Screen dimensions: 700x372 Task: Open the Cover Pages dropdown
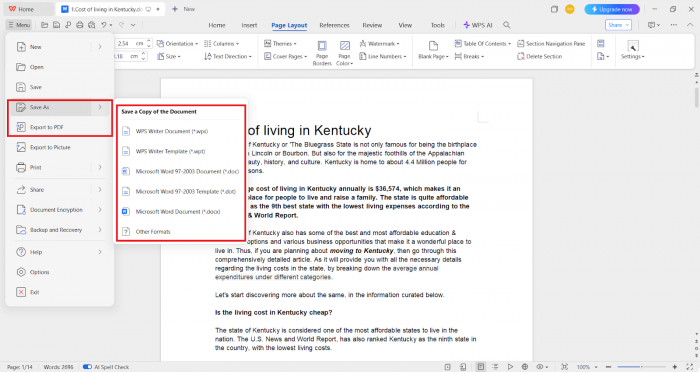[x=285, y=56]
